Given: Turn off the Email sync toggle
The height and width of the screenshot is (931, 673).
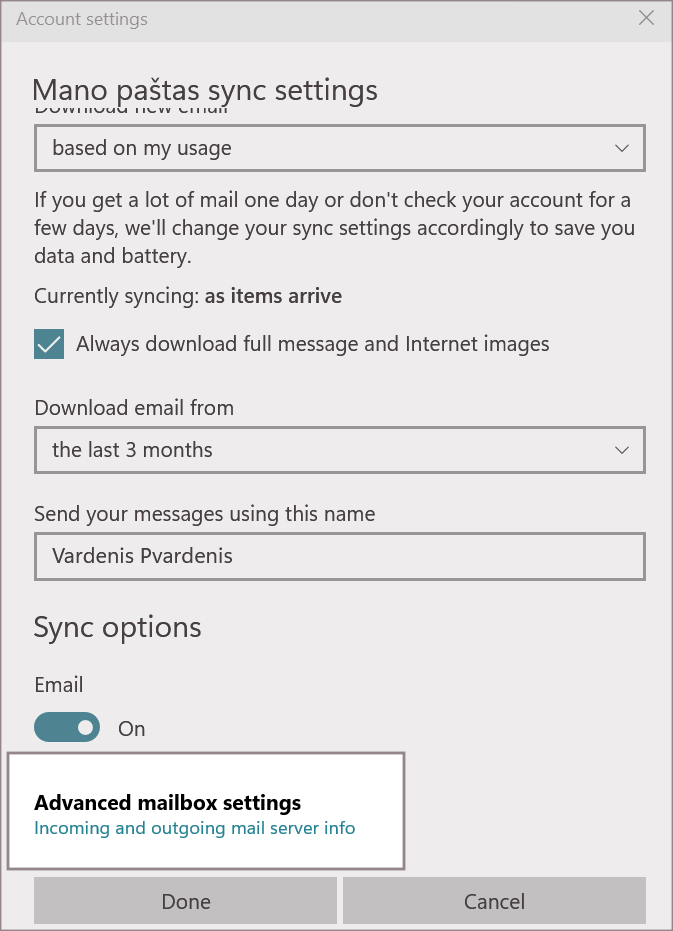Looking at the screenshot, I should (67, 727).
